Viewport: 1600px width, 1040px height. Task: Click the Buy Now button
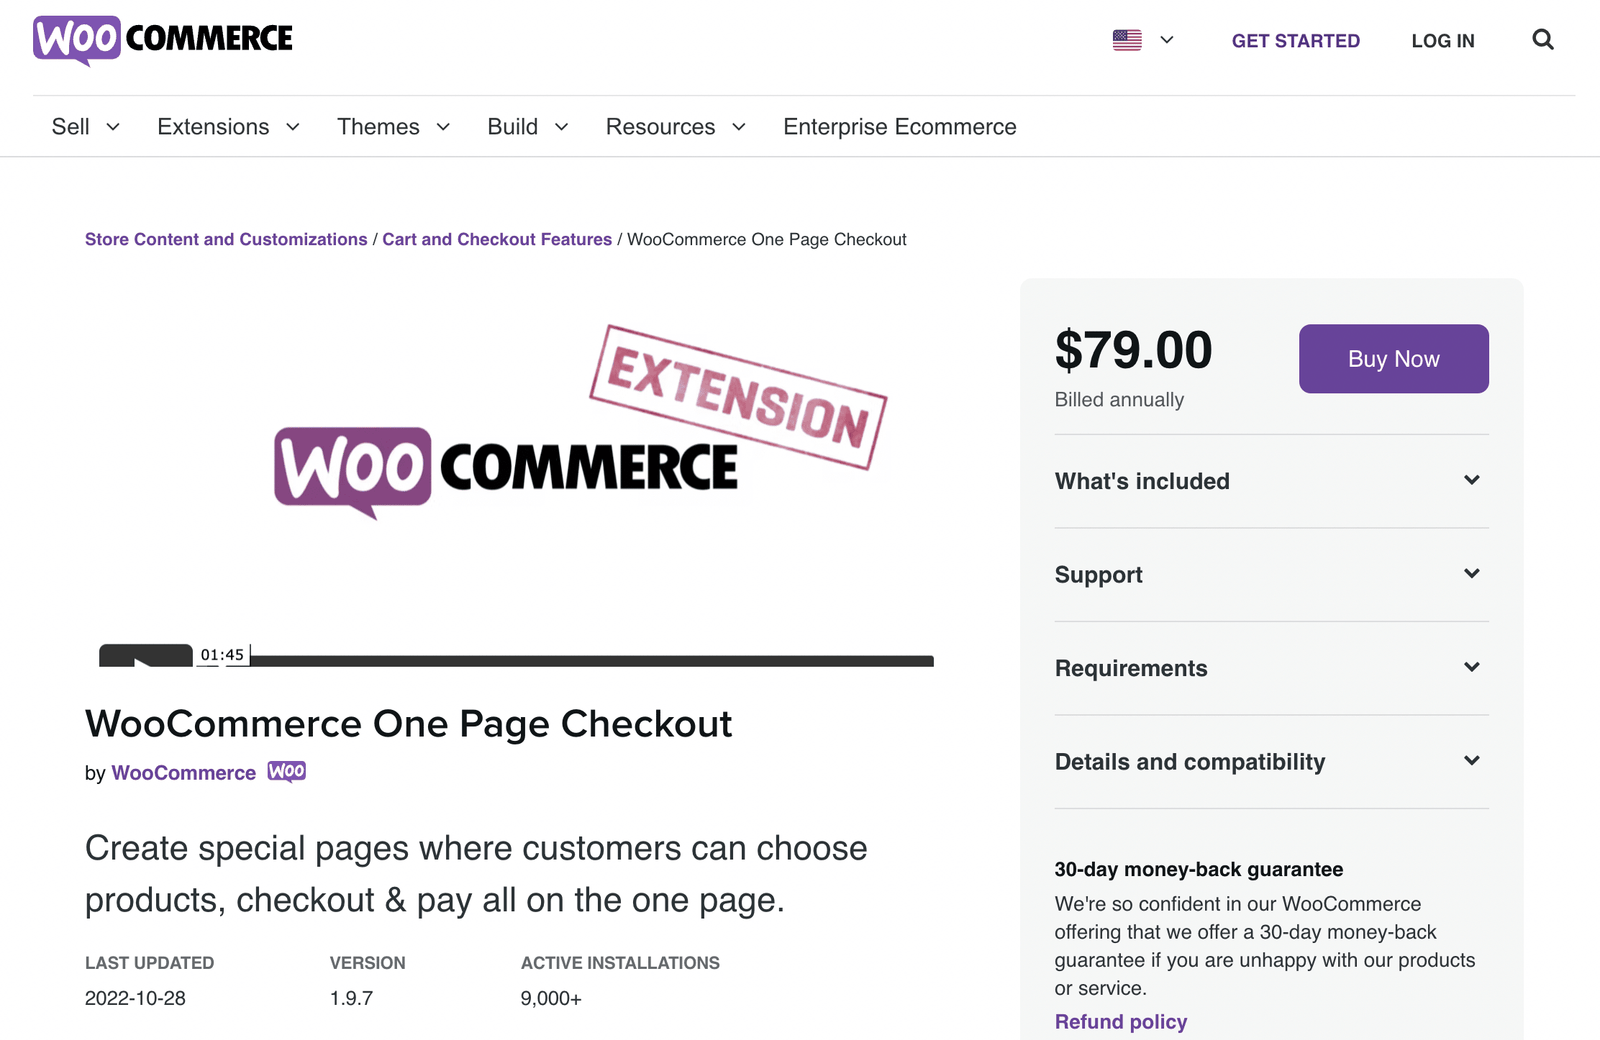click(x=1394, y=359)
